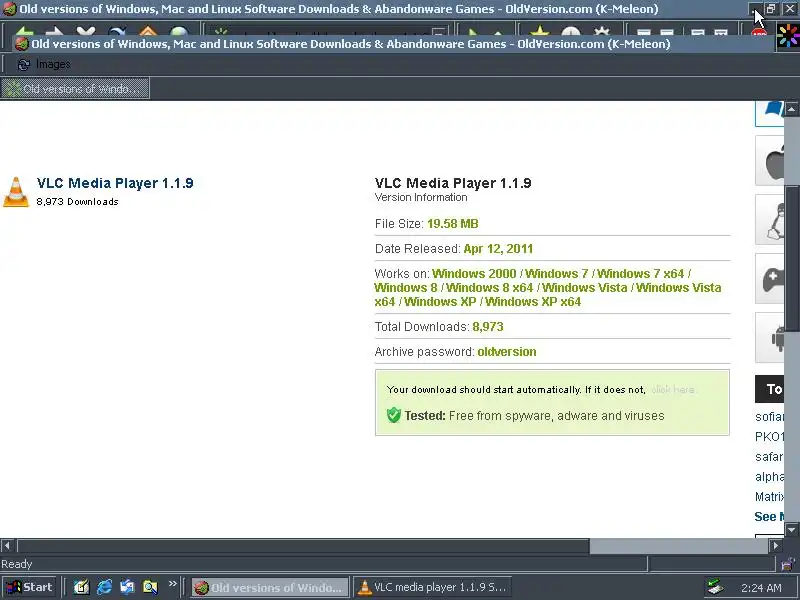Image resolution: width=800 pixels, height=600 pixels.
Task: Open the VLC Media Player 1.1.9 title link
Action: click(x=115, y=183)
